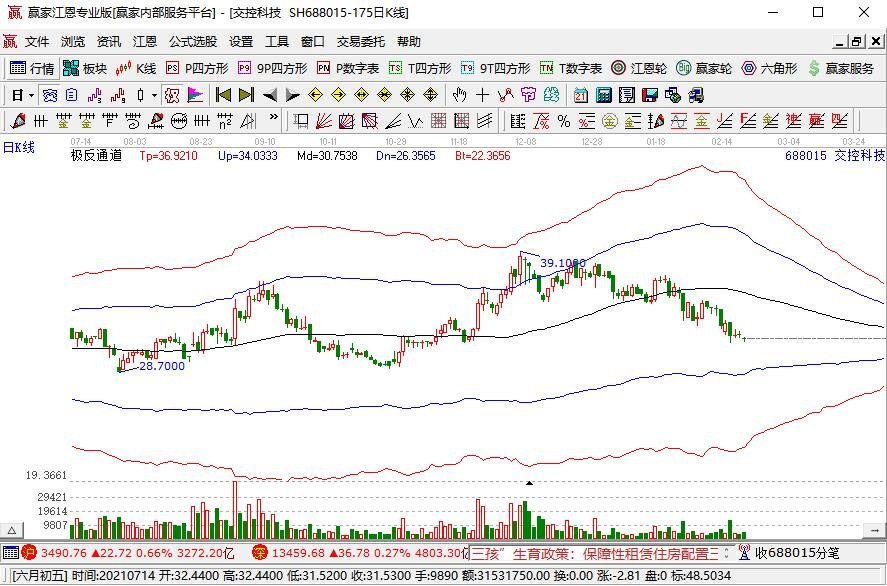Open the 交易委托 menu

[x=360, y=41]
